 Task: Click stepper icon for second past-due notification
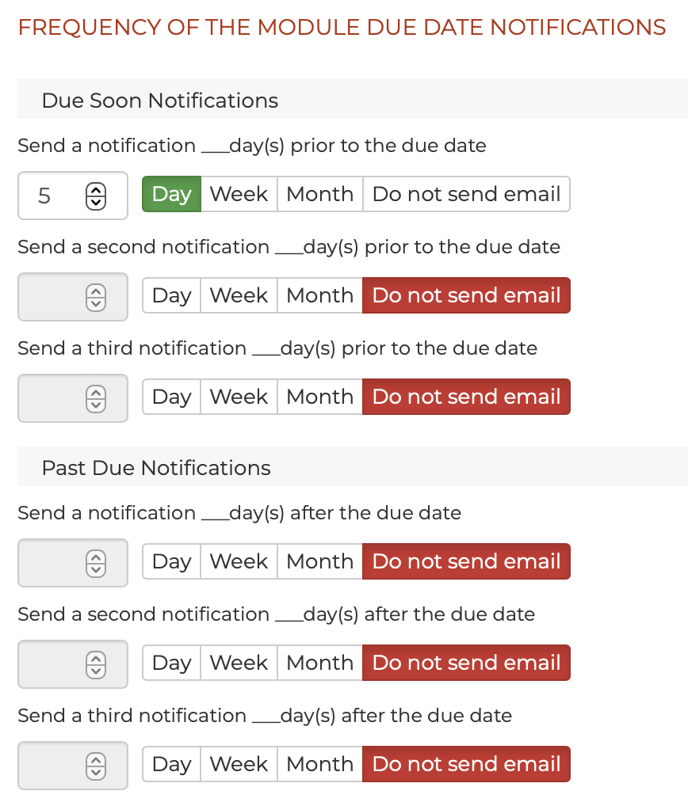tap(95, 664)
